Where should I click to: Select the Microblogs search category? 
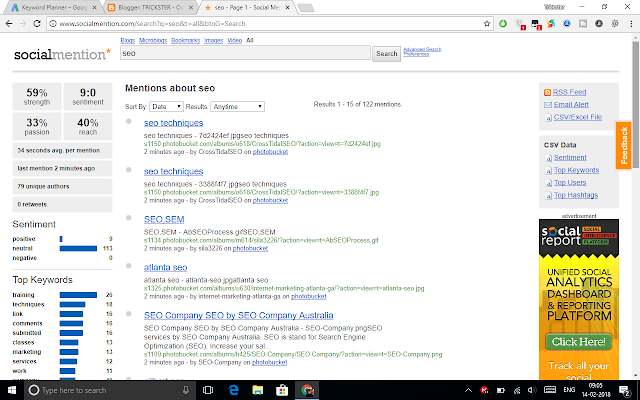(x=153, y=40)
